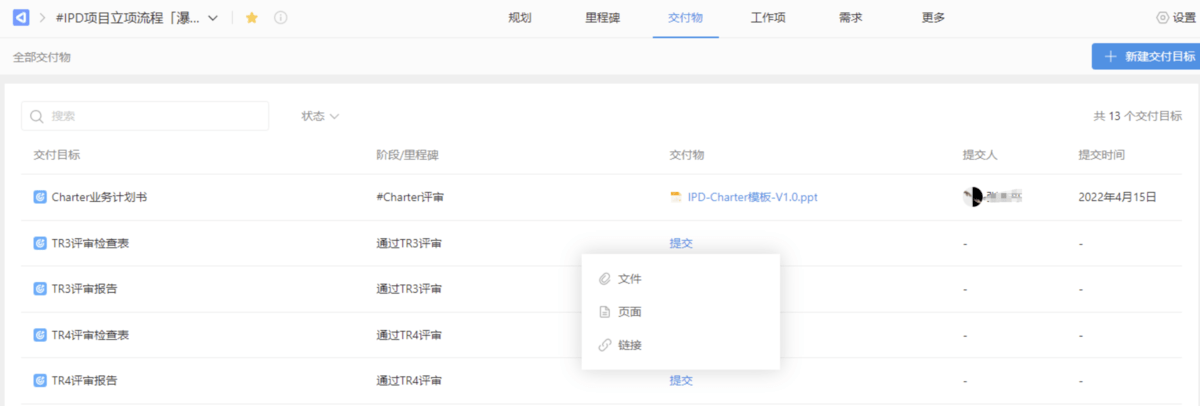The image size is (1200, 406).
Task: Open project info circle icon
Action: click(281, 18)
